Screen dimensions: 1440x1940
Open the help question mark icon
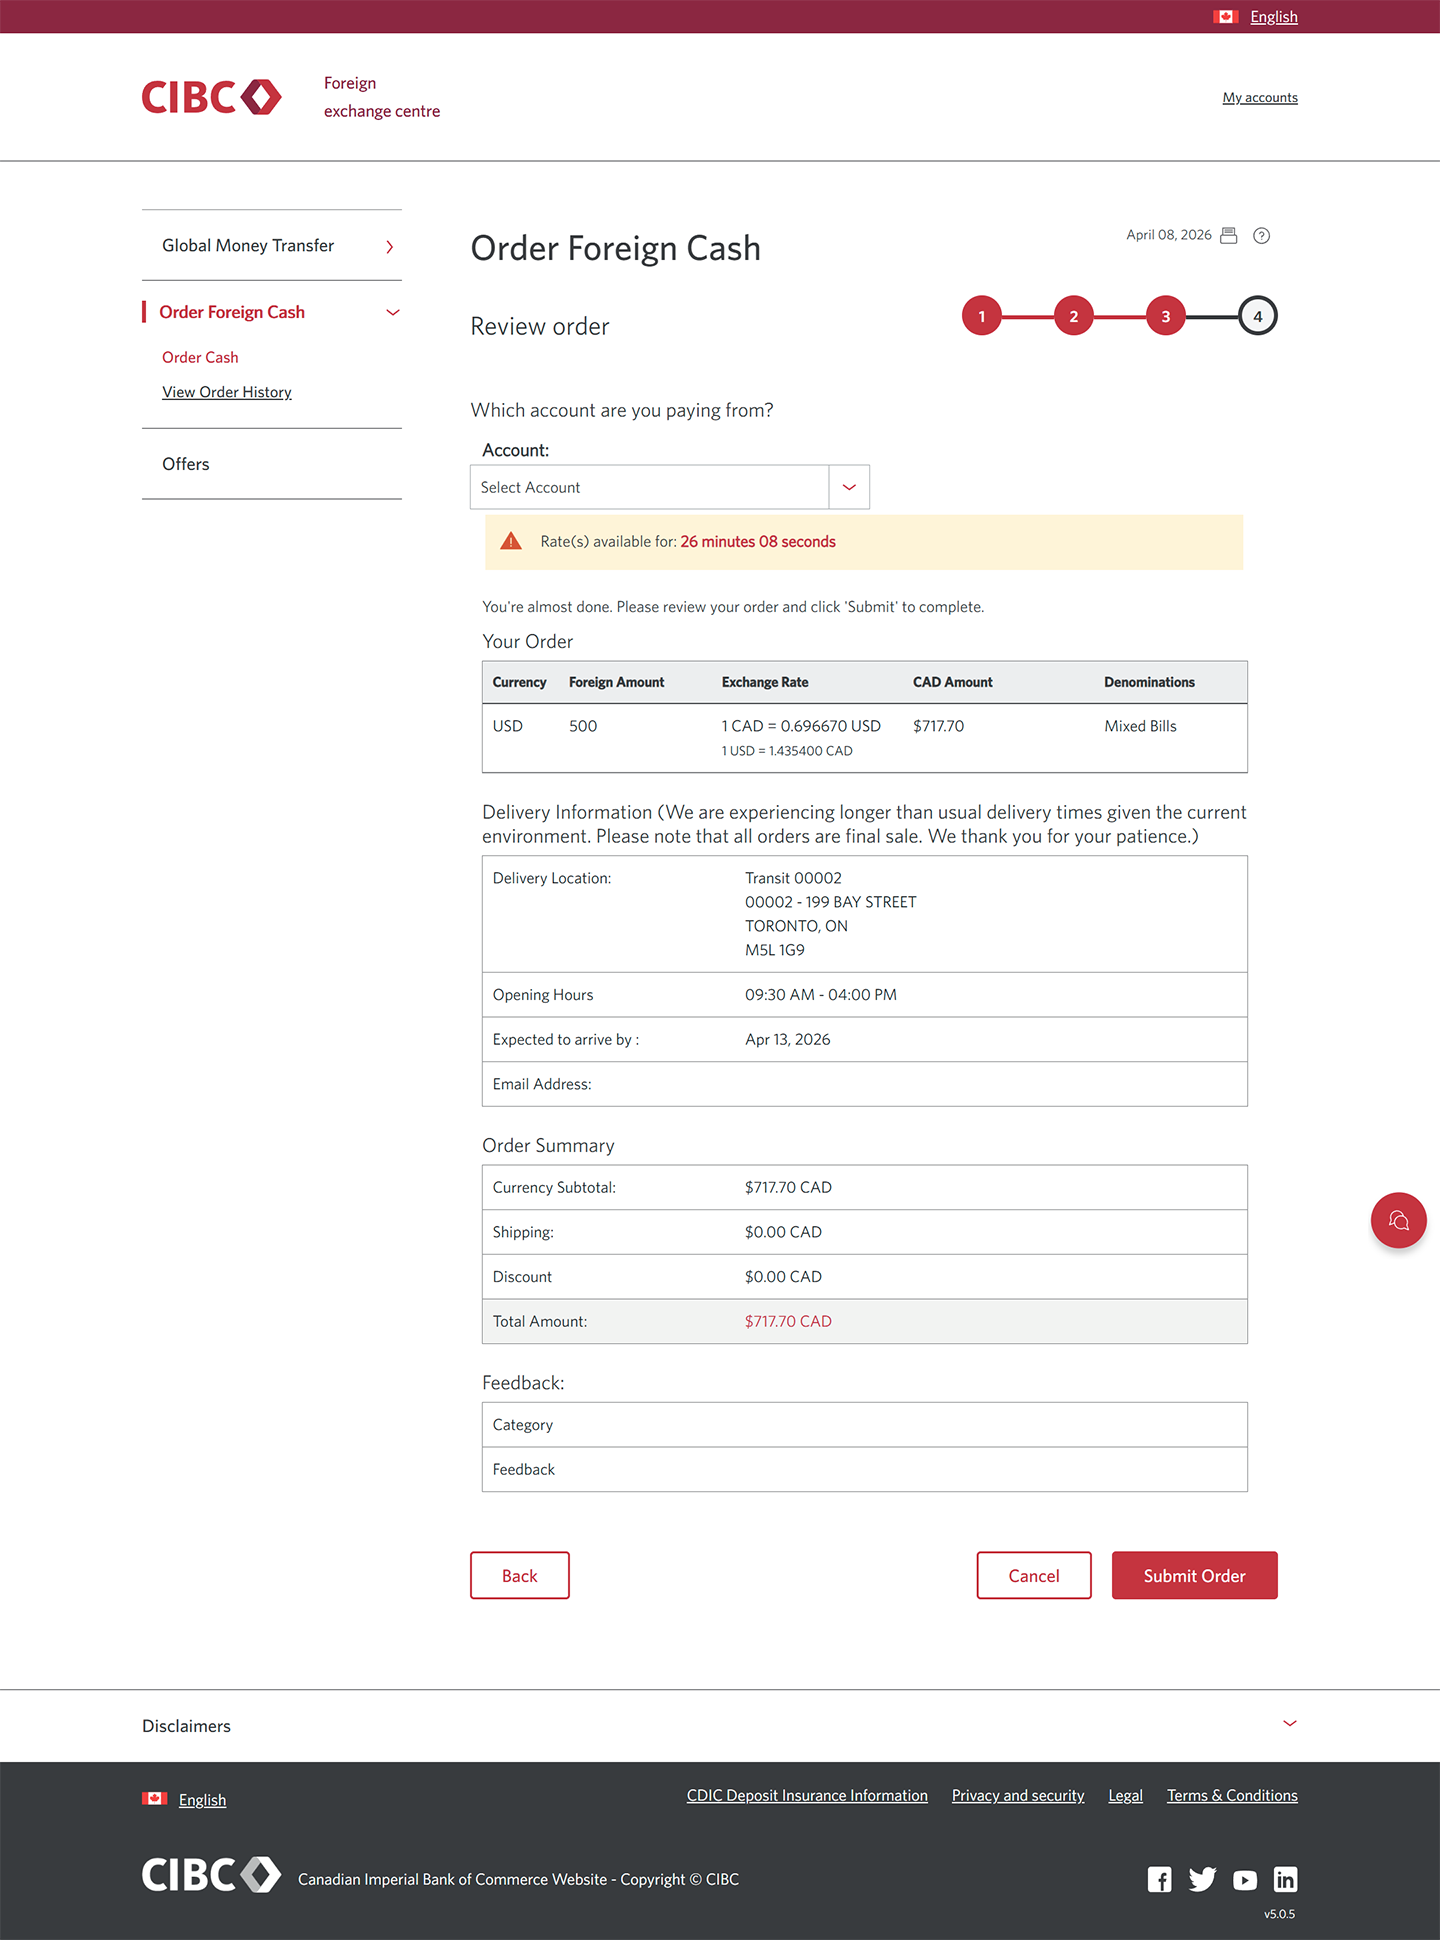click(1262, 235)
